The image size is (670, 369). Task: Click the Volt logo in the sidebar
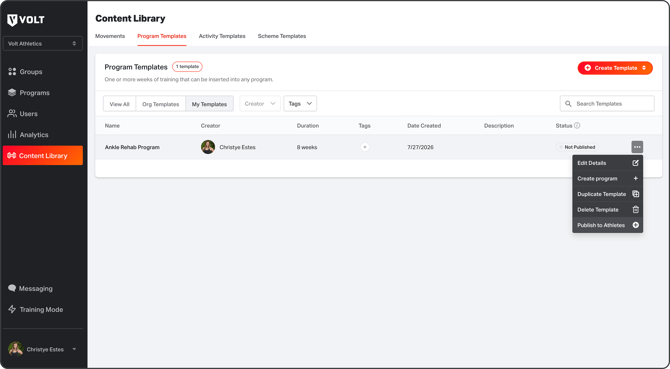(26, 20)
